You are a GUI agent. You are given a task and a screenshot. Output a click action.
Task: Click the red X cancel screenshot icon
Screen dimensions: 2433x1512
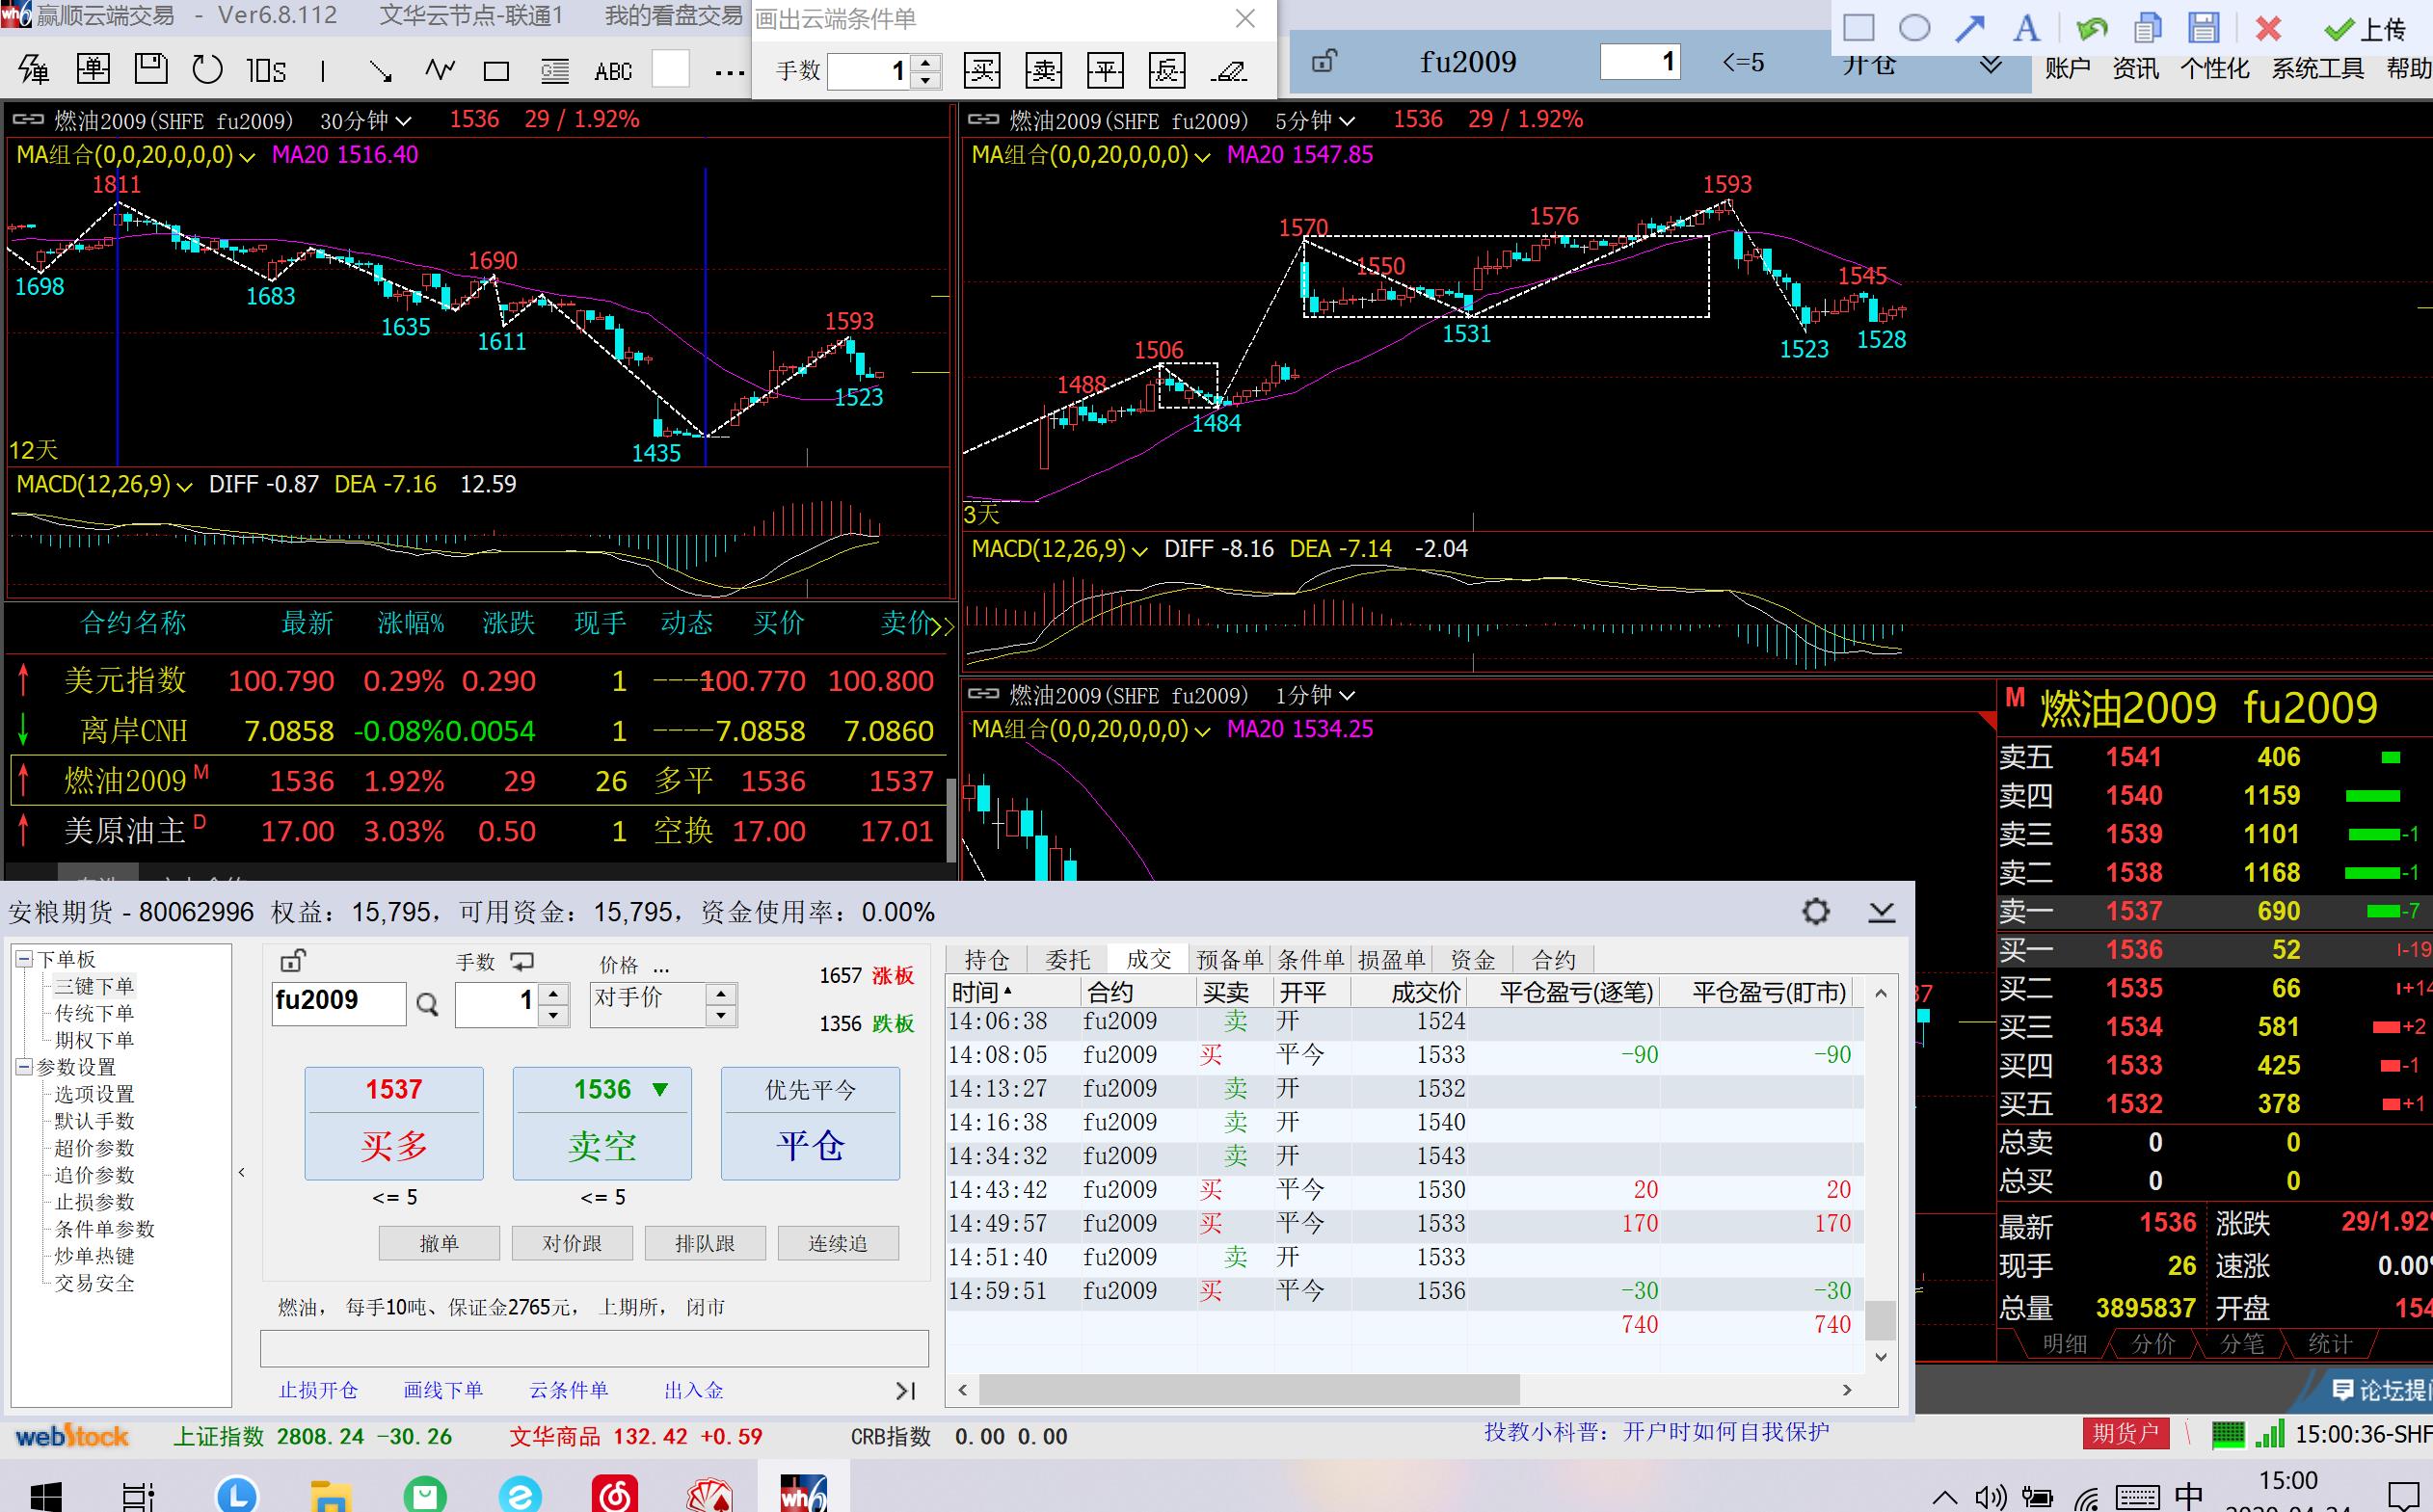[2268, 28]
